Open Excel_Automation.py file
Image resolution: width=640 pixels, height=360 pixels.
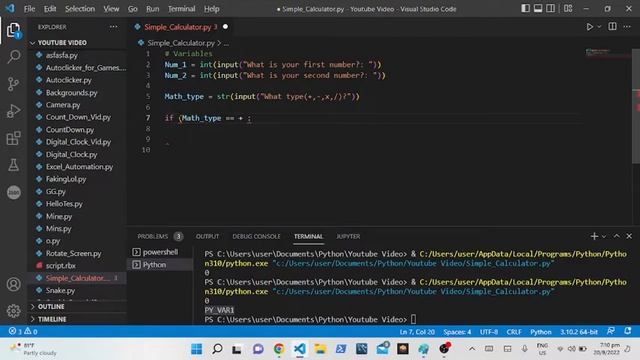coord(79,167)
